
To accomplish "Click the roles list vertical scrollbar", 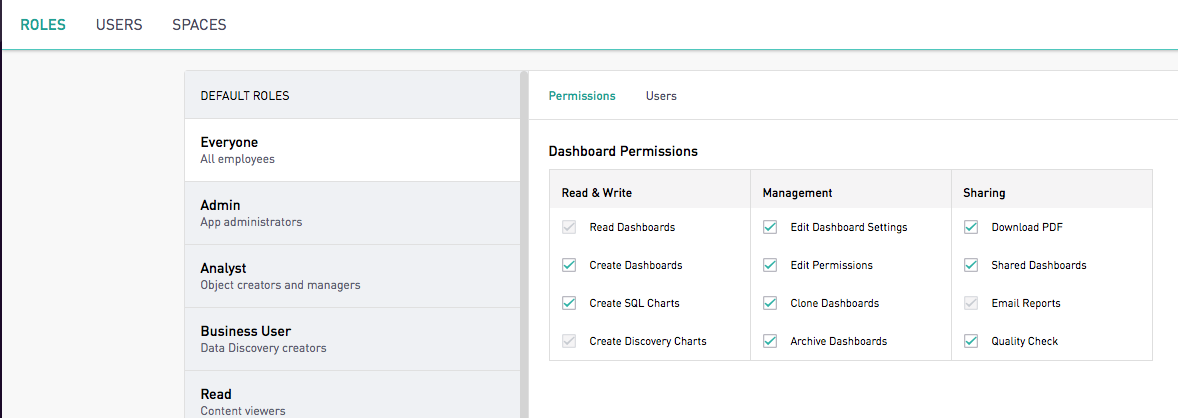I will (x=524, y=244).
